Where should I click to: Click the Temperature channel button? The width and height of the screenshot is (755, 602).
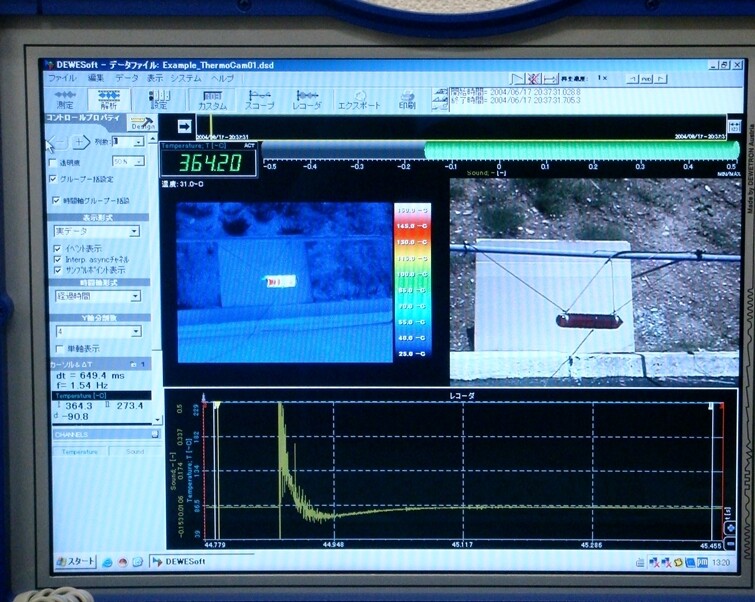coord(79,452)
